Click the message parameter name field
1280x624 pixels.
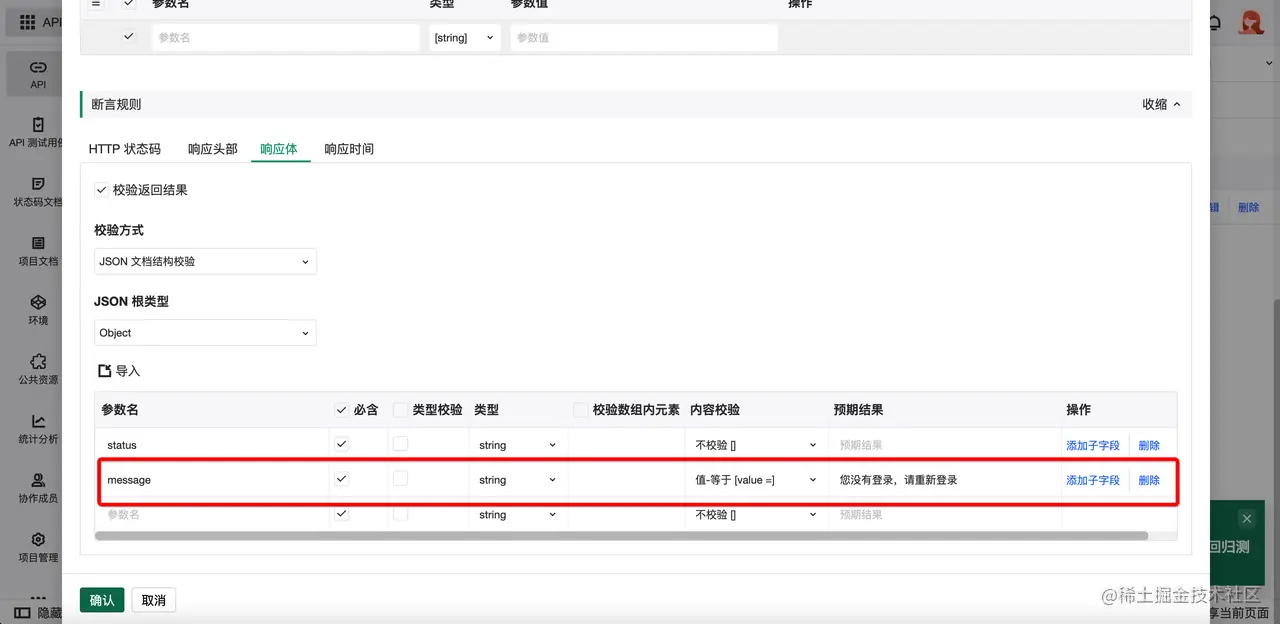(213, 480)
